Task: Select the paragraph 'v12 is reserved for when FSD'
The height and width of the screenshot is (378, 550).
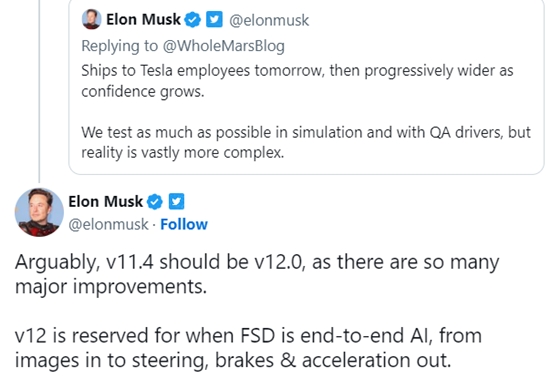Action: coord(248,347)
